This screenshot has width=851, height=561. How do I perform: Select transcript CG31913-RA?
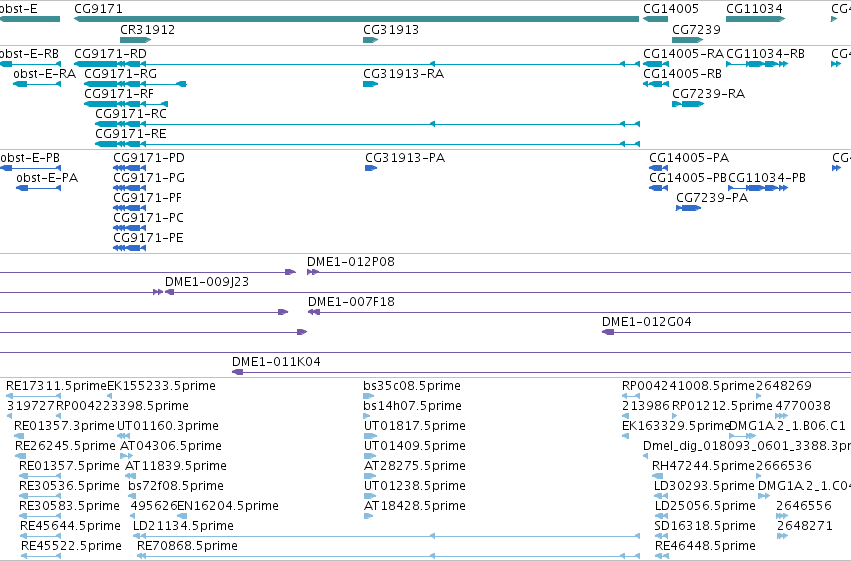click(370, 84)
